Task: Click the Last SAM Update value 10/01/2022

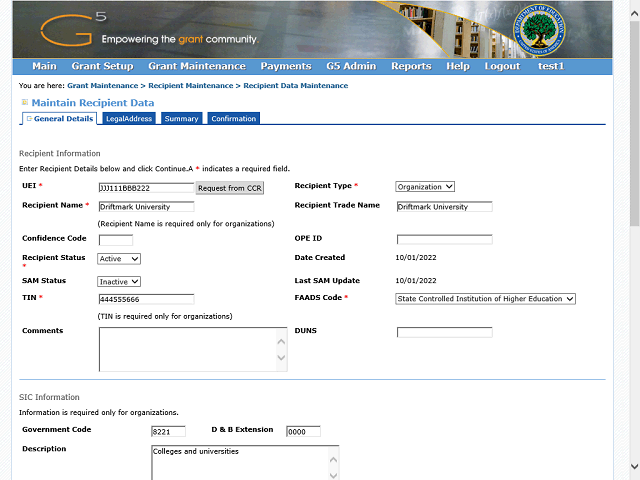Action: tap(416, 281)
